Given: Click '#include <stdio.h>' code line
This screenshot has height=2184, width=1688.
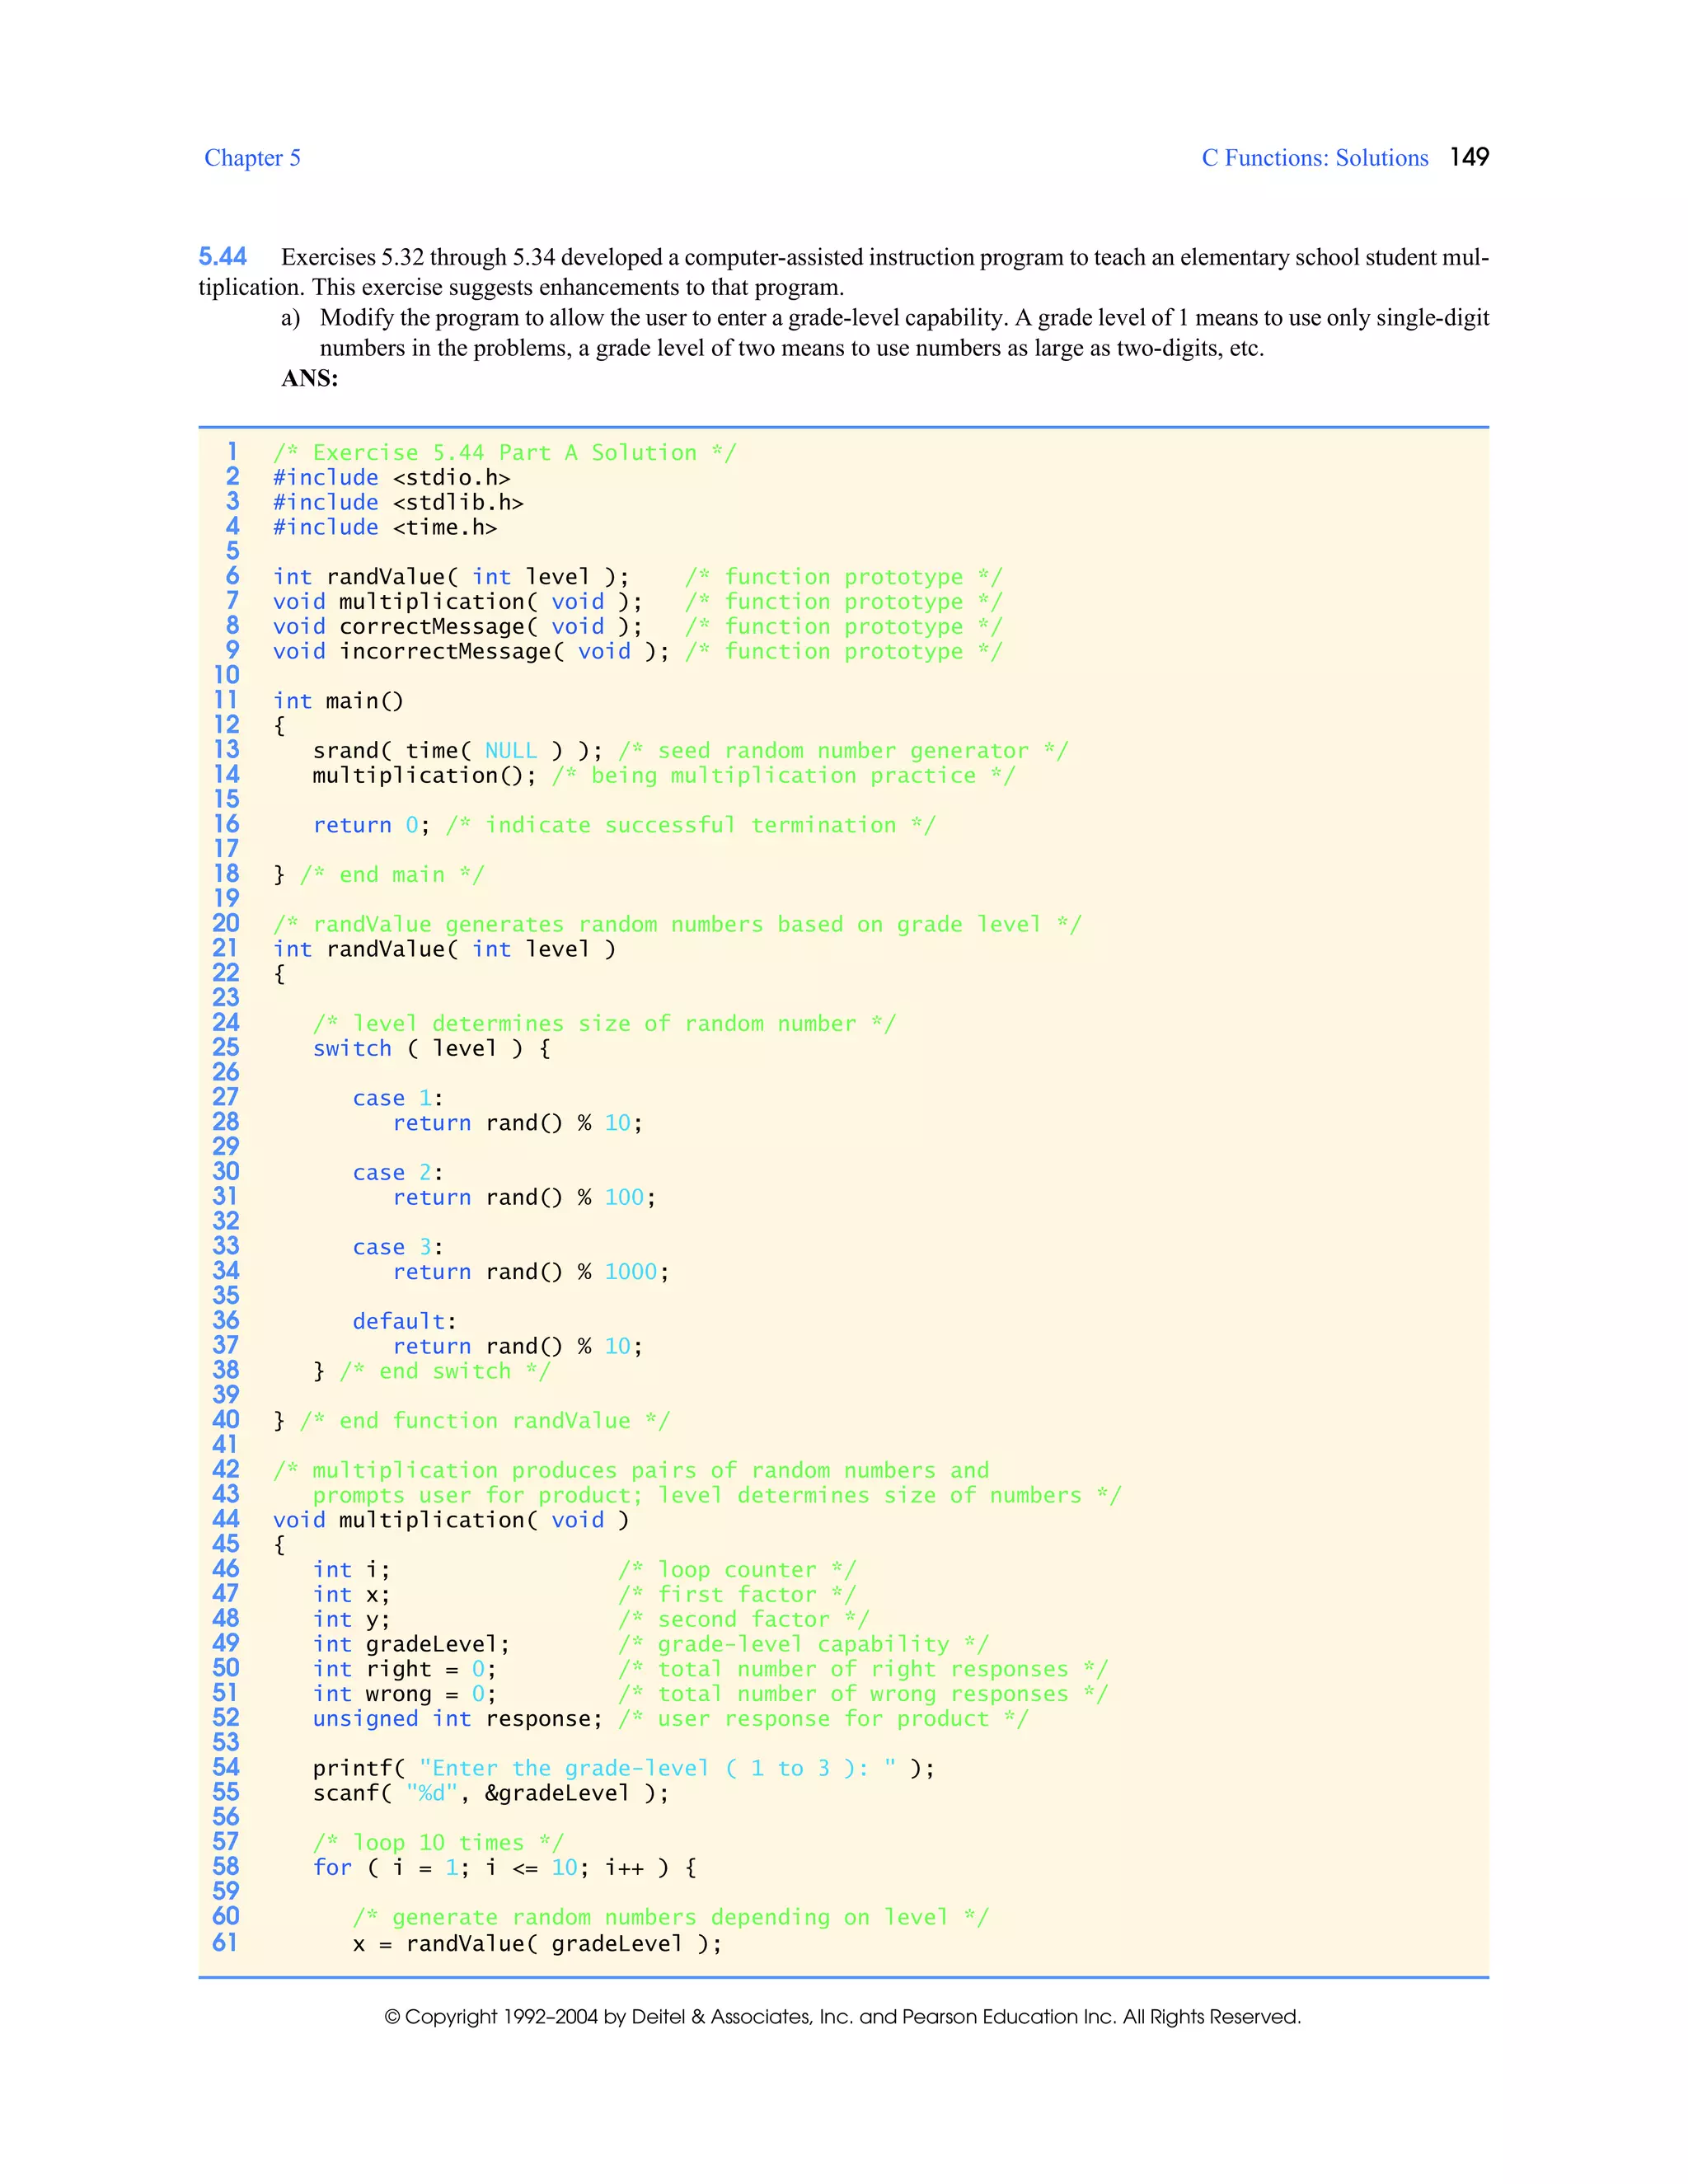Looking at the screenshot, I should [391, 478].
